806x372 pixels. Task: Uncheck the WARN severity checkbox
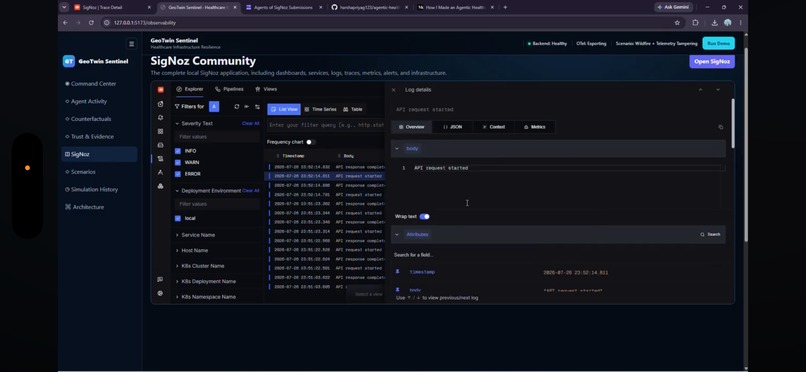[178, 162]
